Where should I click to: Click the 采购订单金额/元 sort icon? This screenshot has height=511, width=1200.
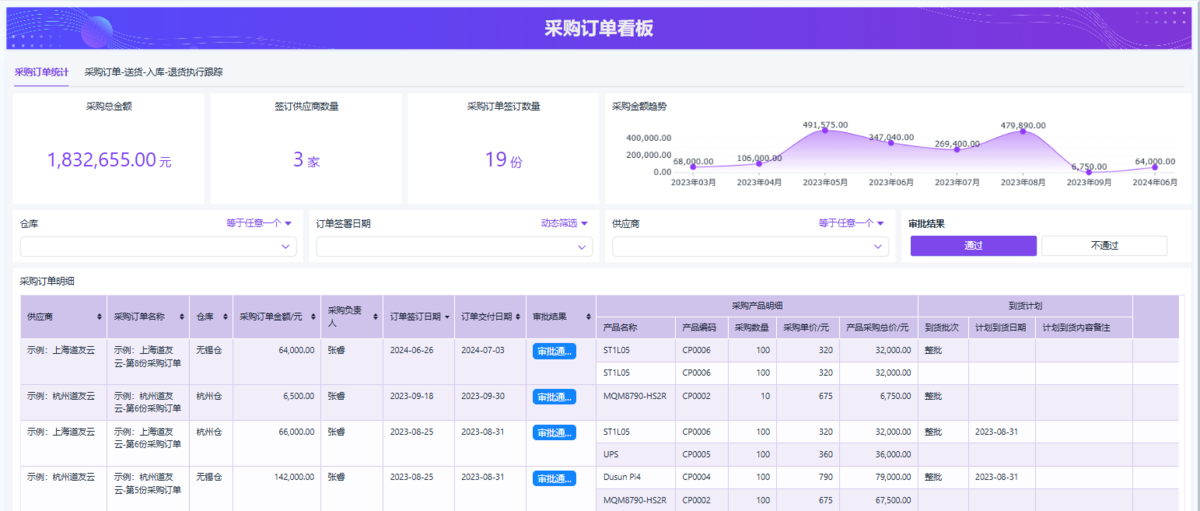pyautogui.click(x=310, y=317)
